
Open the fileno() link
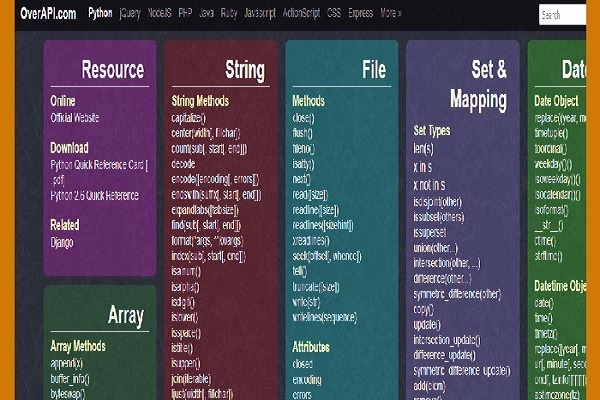[303, 149]
